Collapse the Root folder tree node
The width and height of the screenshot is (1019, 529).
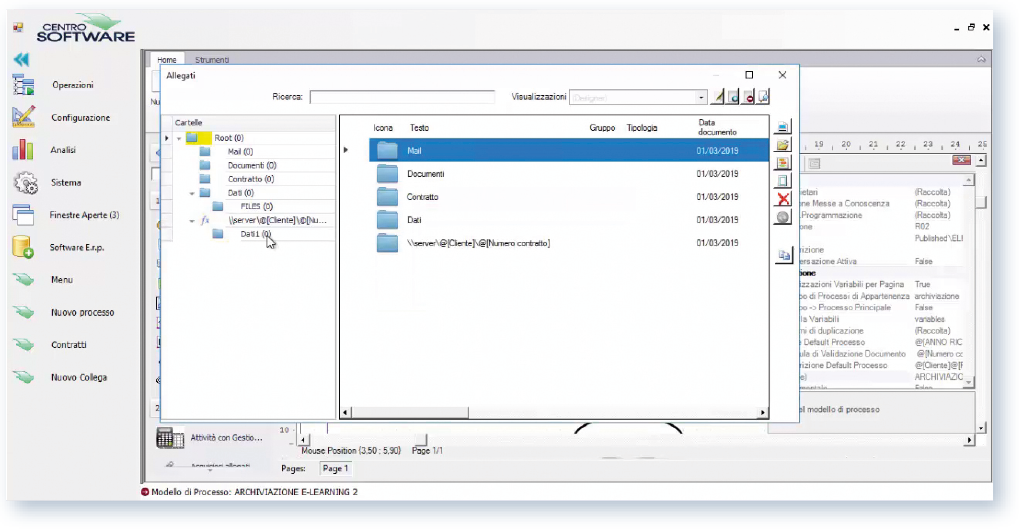(x=179, y=138)
